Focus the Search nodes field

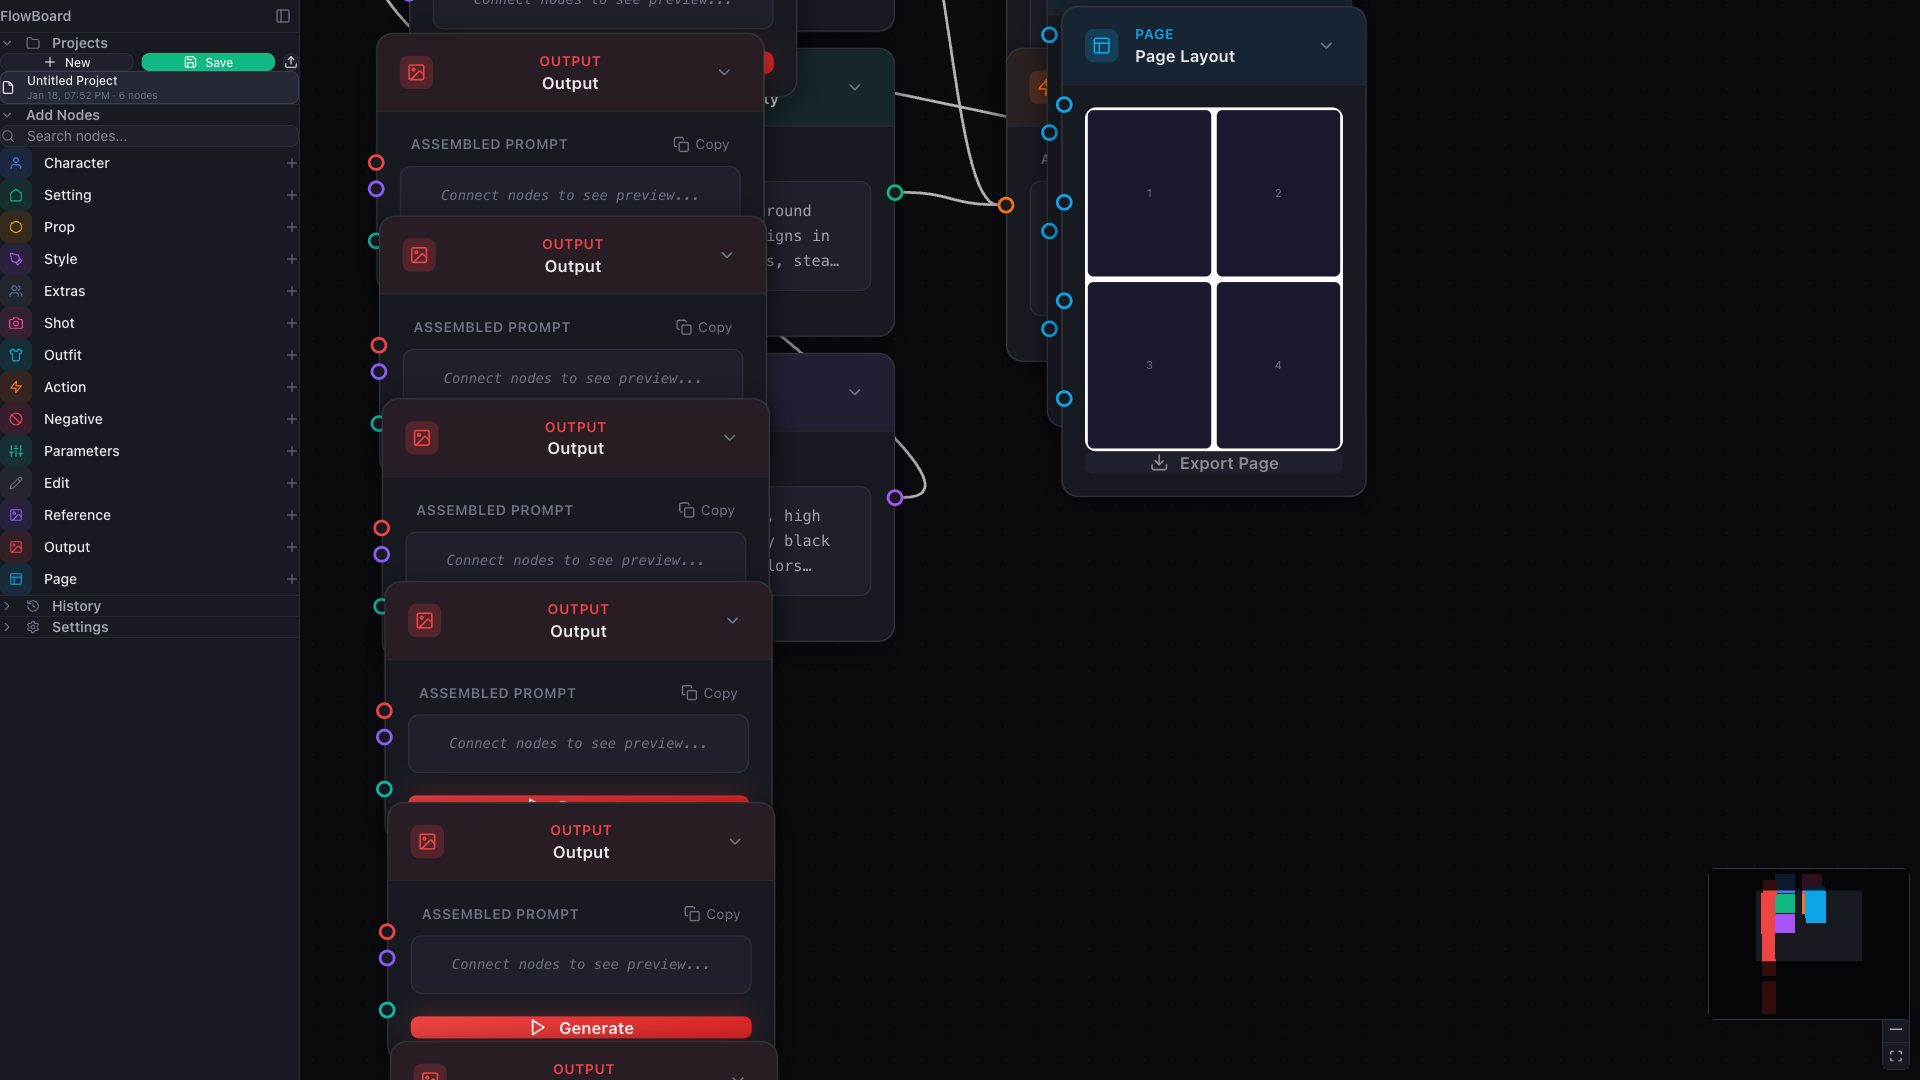pyautogui.click(x=150, y=136)
